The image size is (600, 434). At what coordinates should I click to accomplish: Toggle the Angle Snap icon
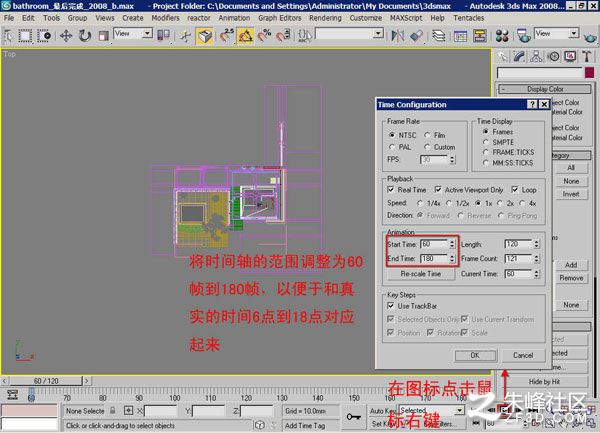[245, 36]
